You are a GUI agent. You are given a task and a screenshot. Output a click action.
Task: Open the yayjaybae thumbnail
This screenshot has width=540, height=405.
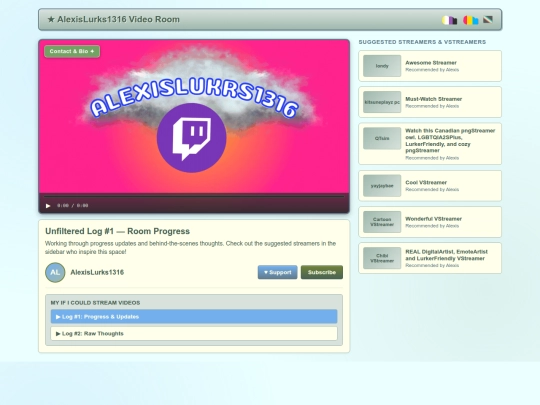[382, 186]
